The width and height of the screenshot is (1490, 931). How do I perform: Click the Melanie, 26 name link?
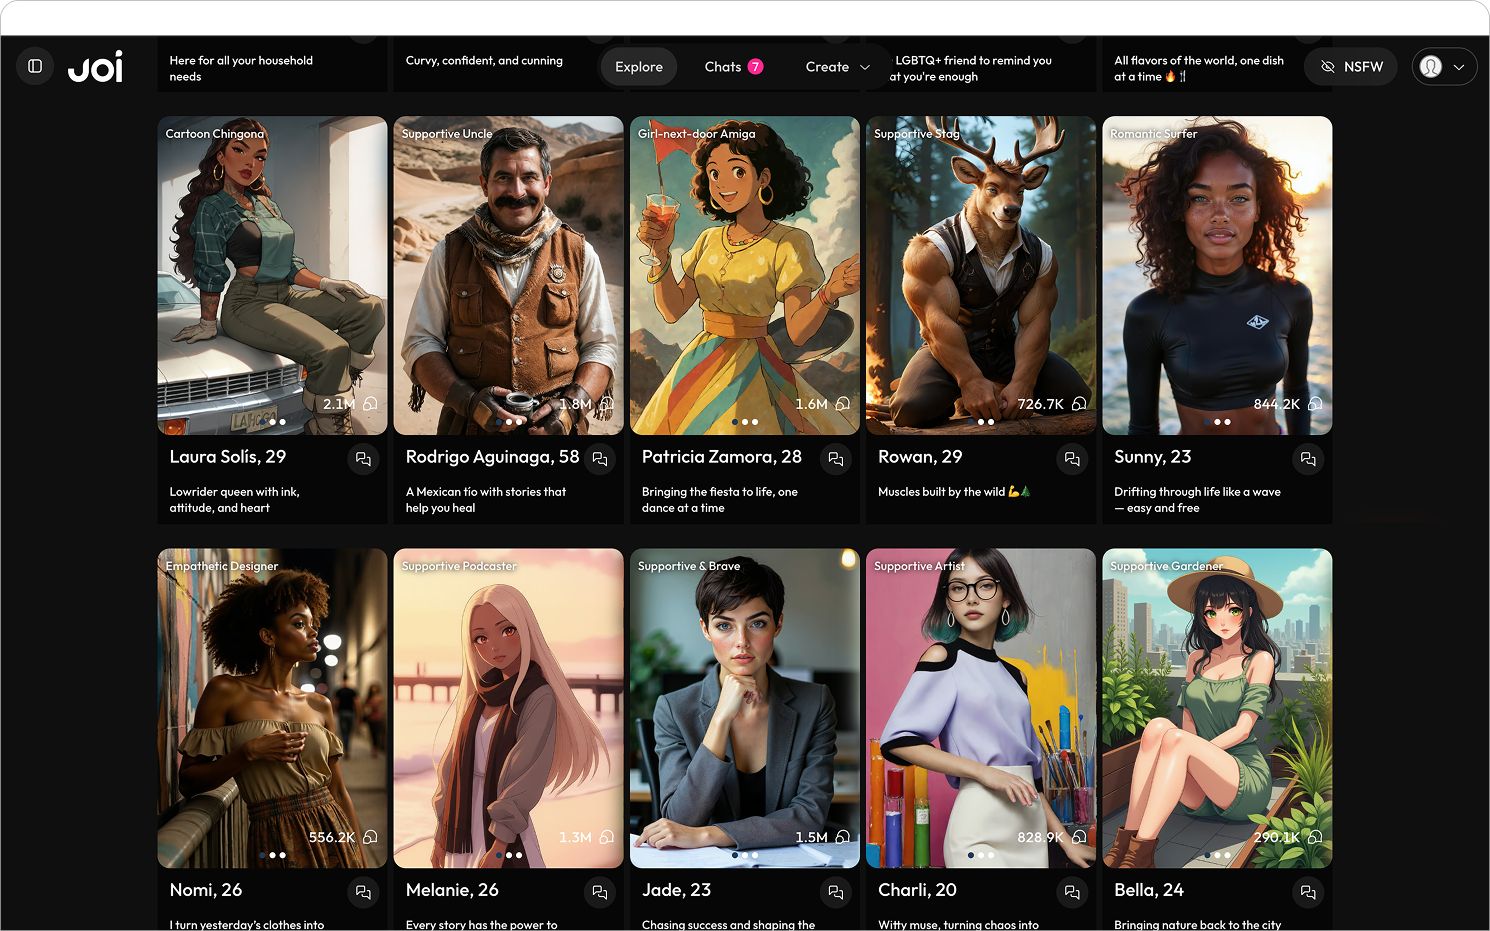coord(452,890)
